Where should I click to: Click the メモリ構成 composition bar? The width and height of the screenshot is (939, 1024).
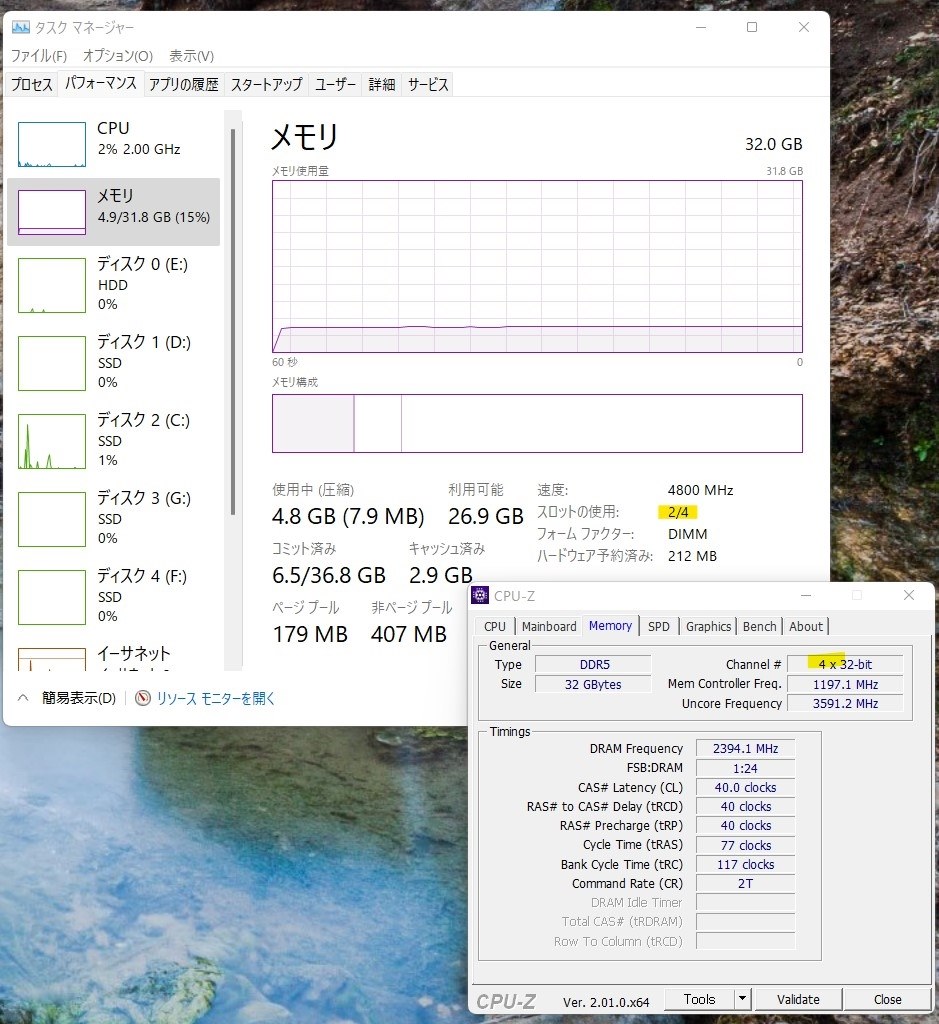coord(537,423)
